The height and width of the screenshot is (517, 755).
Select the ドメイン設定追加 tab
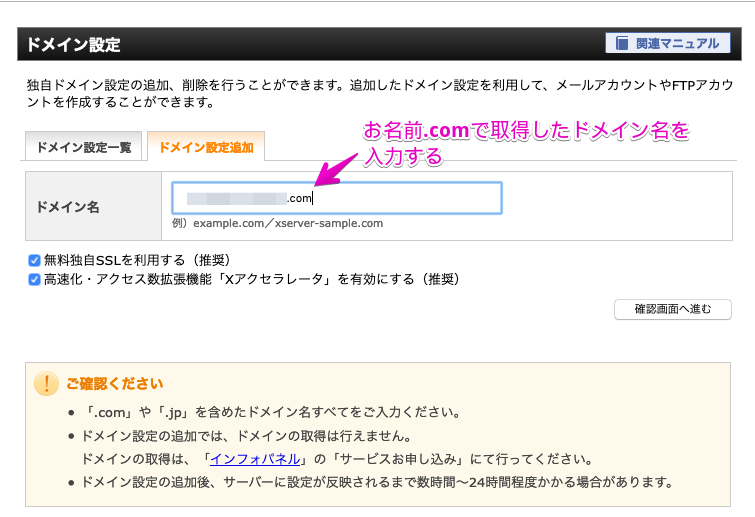(206, 146)
